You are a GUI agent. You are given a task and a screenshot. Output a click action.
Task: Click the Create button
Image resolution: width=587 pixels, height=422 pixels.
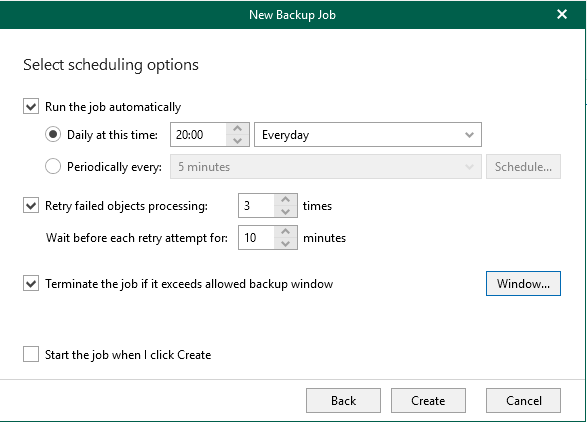point(428,401)
